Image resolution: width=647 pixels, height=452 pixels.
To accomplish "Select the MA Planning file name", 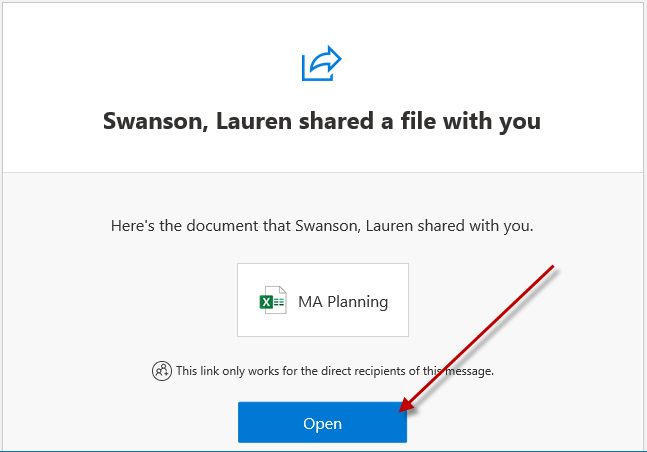I will click(x=343, y=302).
